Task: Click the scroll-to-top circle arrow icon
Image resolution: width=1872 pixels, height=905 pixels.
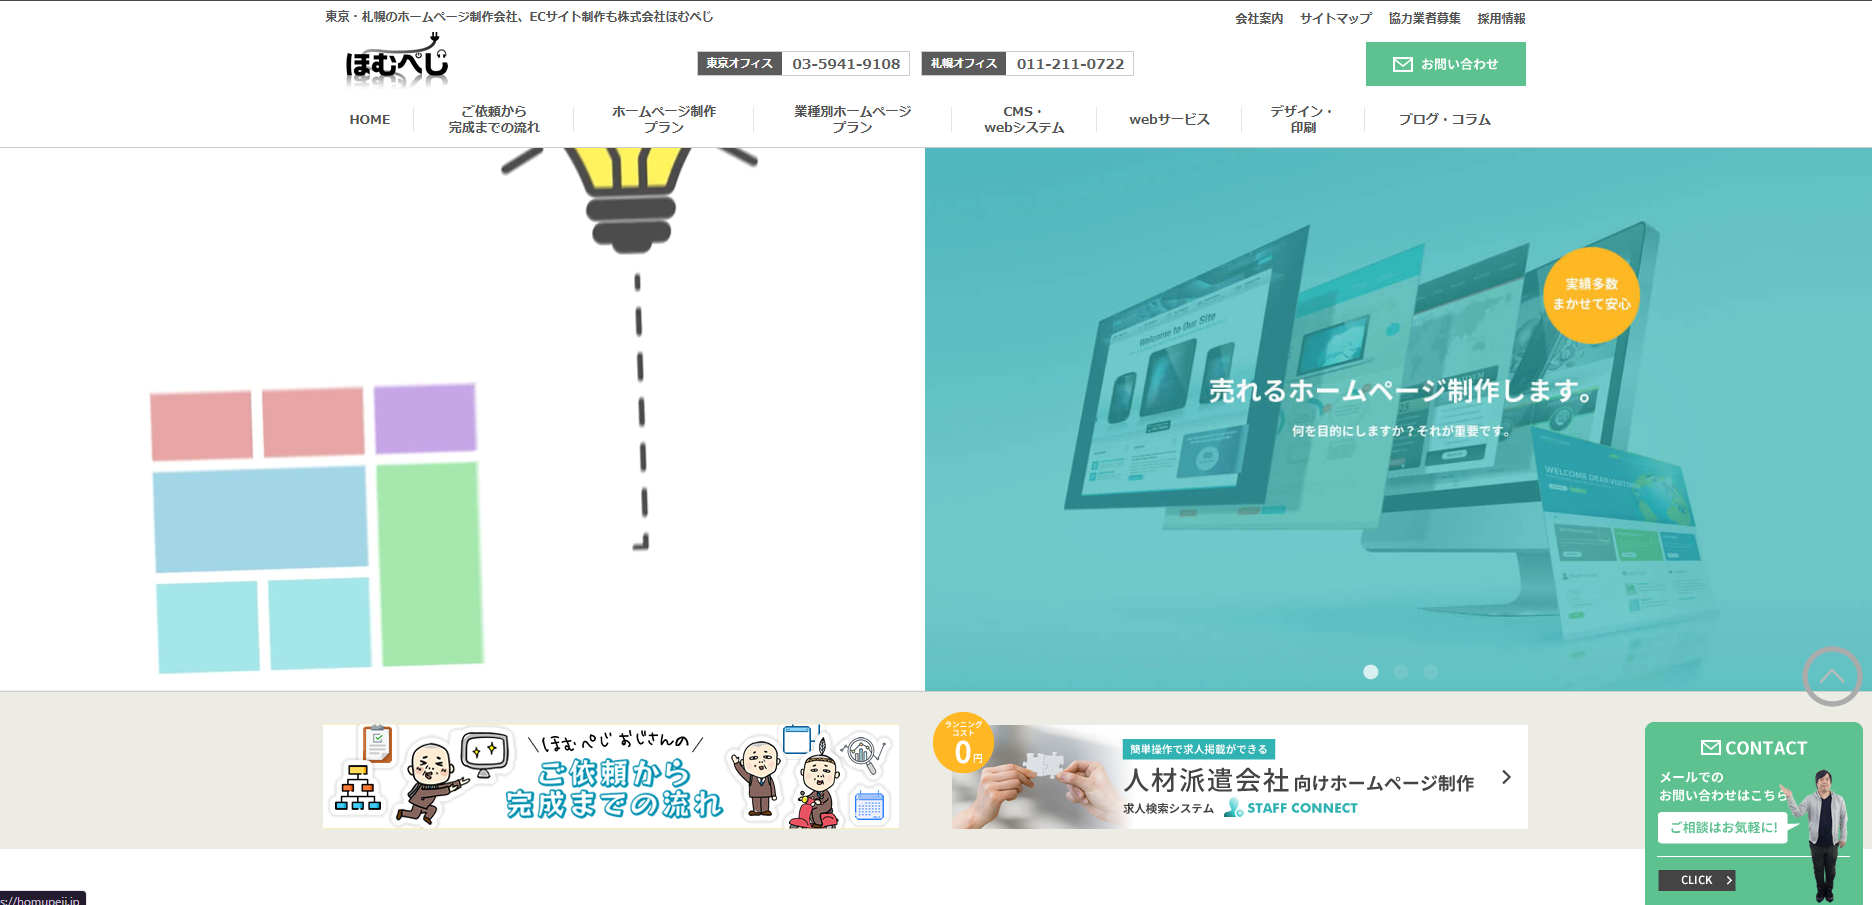Action: [x=1831, y=677]
